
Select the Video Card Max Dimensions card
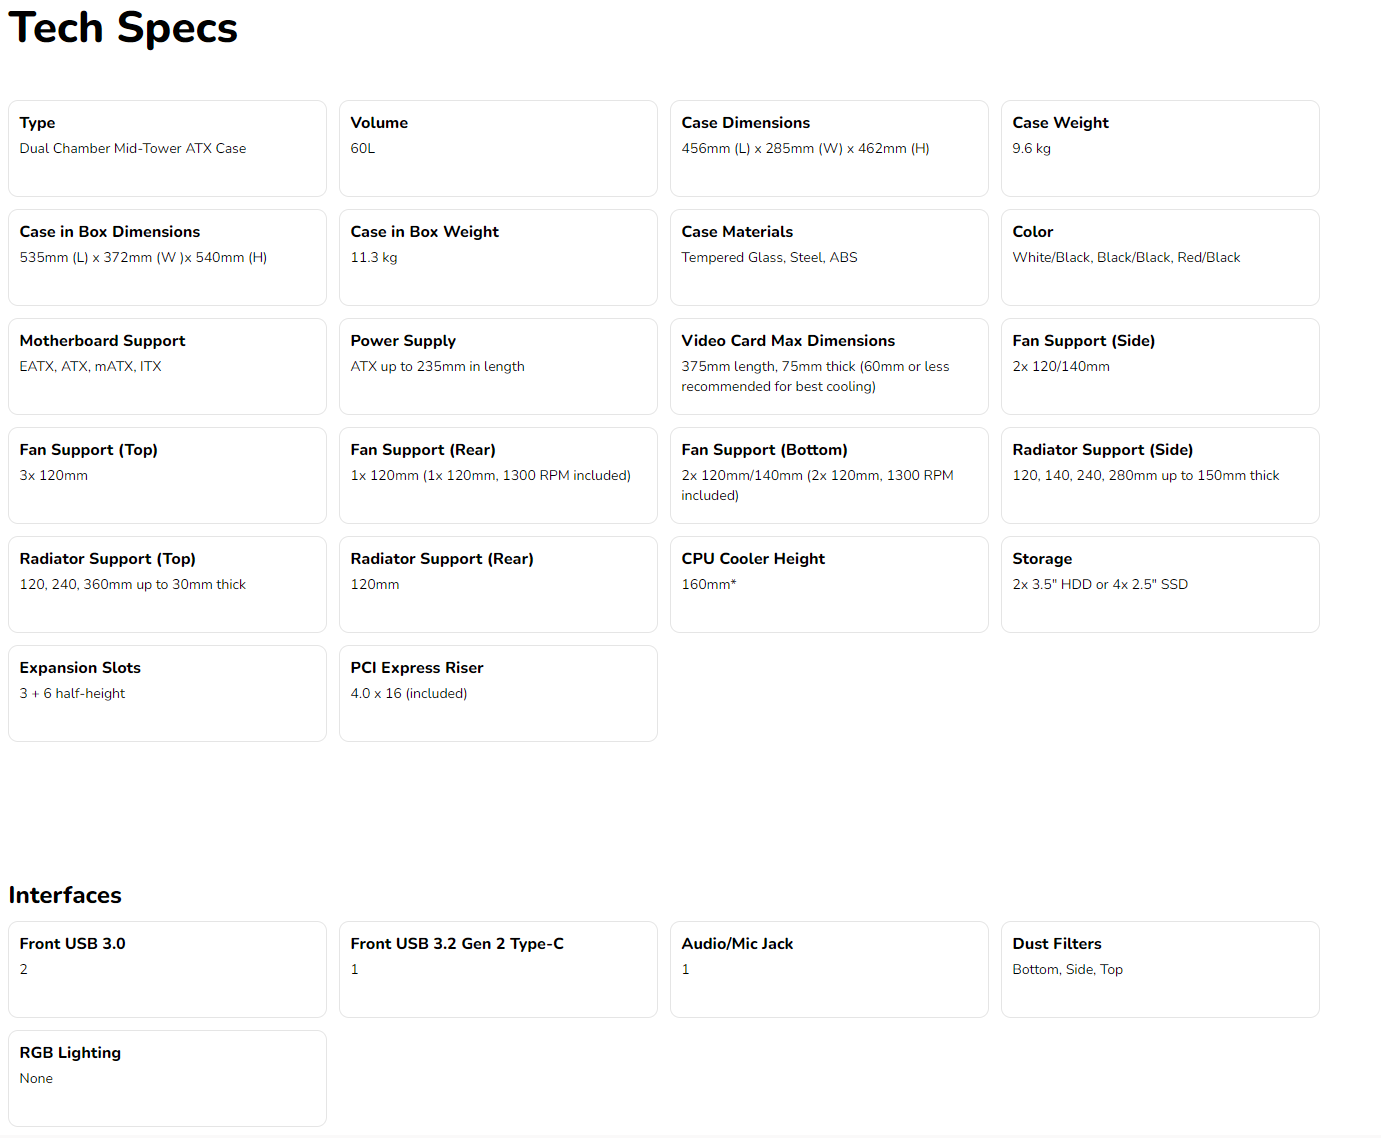click(x=829, y=366)
